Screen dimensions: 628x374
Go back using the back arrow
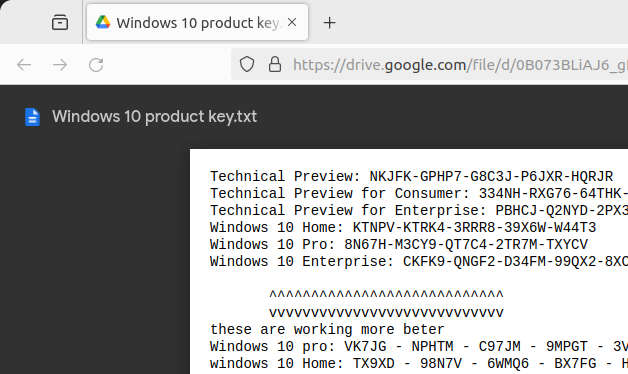(x=24, y=64)
